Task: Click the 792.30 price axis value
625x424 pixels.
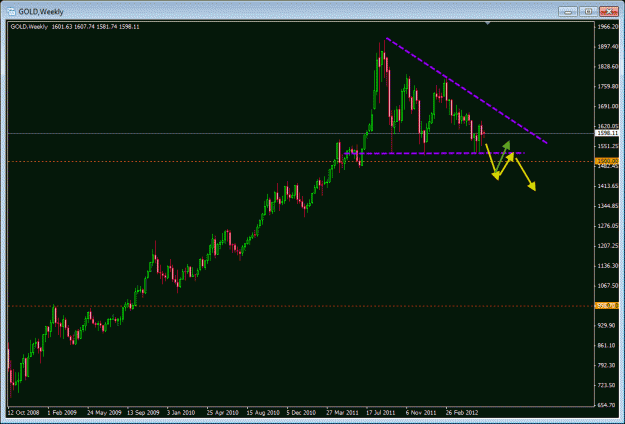Action: [x=608, y=365]
